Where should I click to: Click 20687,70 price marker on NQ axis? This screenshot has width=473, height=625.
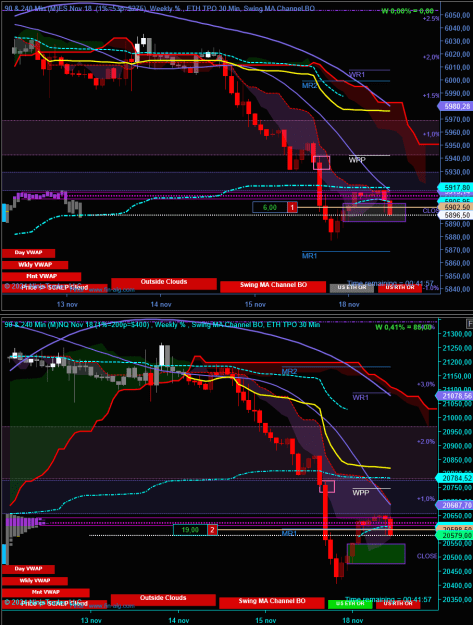point(454,505)
